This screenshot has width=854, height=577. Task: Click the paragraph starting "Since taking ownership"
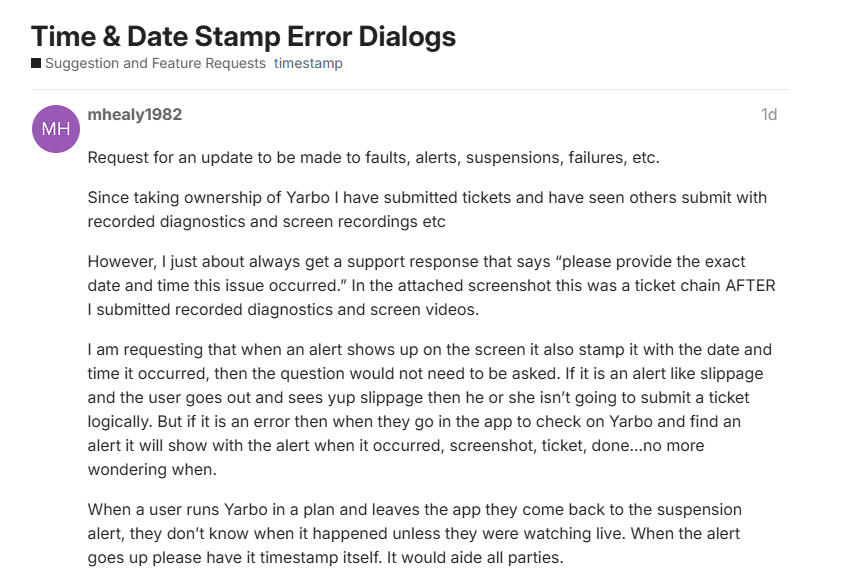pyautogui.click(x=427, y=209)
